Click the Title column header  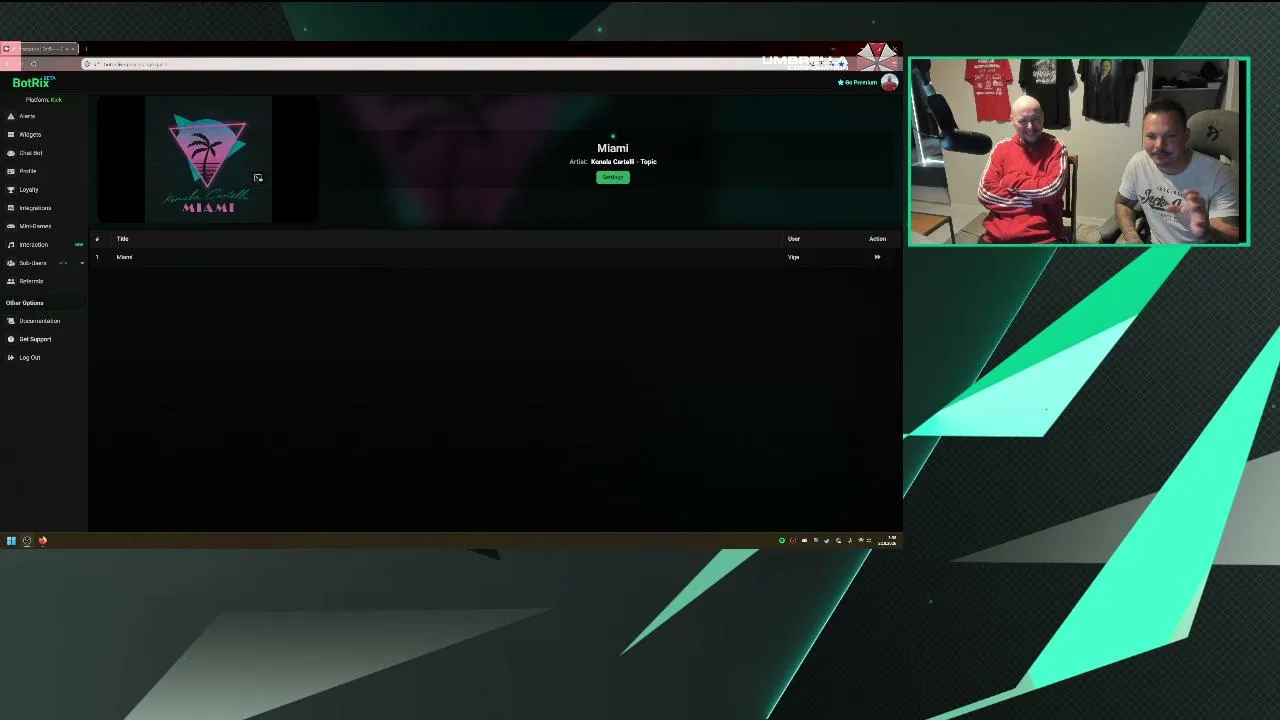click(x=122, y=239)
